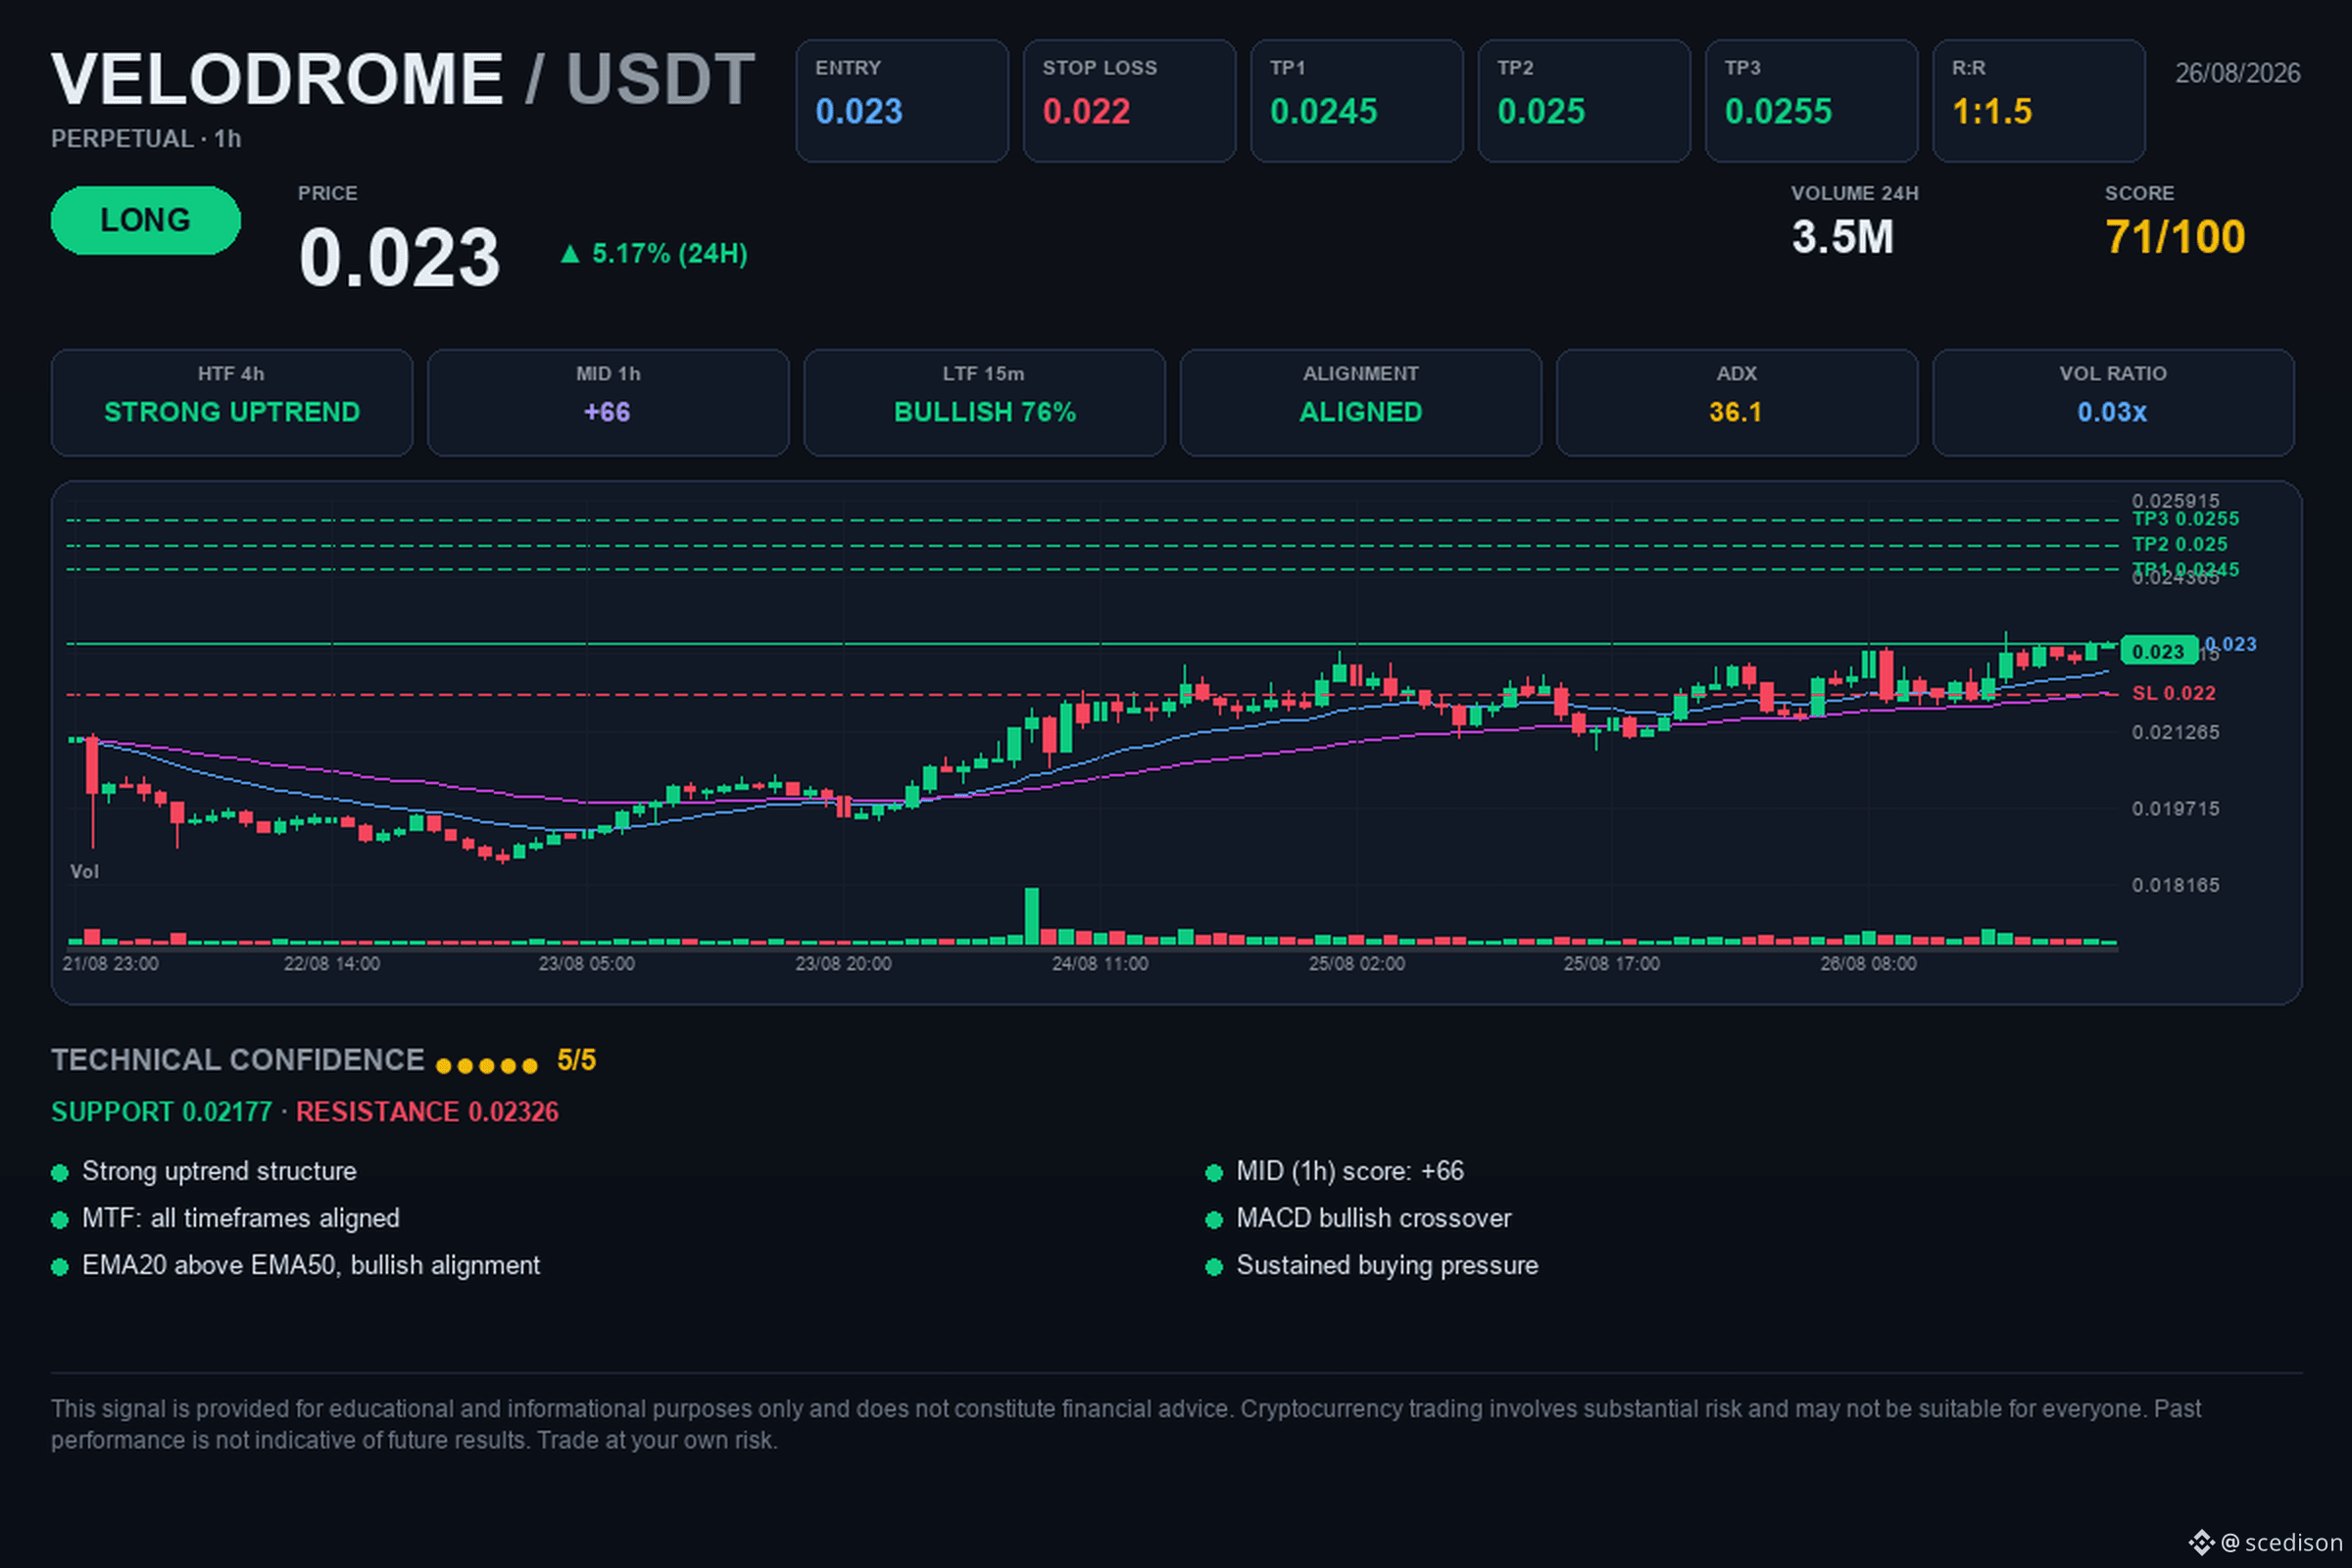Screen dimensions: 2352x1568
Task: Select the 'MACD bullish crossover' bullet
Action: (x=1359, y=1218)
